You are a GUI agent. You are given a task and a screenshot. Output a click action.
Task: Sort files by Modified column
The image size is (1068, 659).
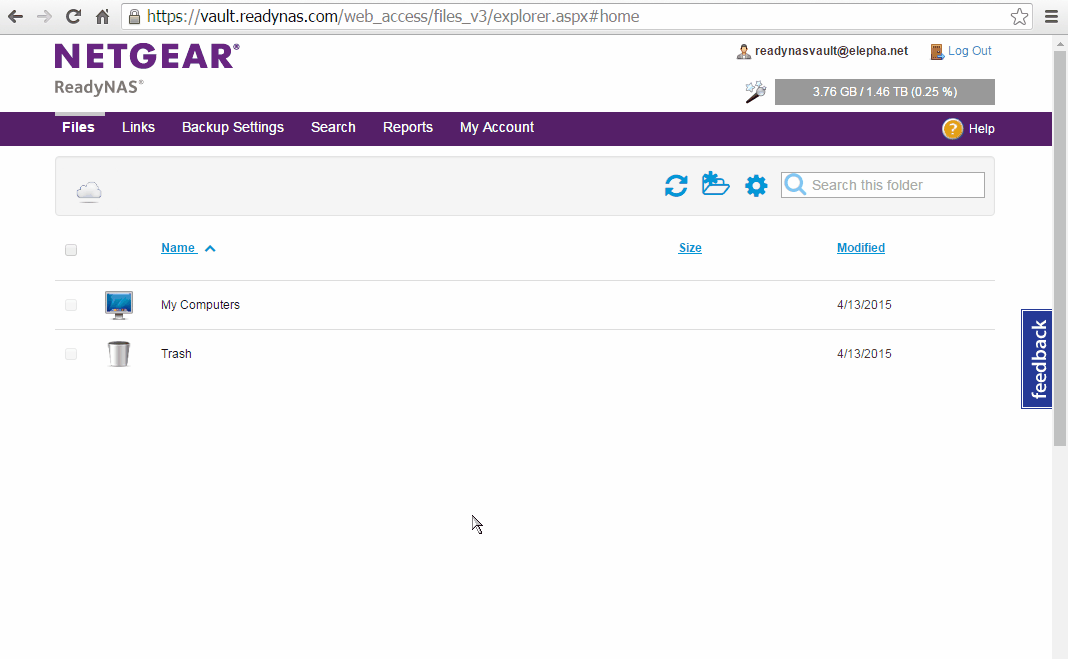point(860,248)
